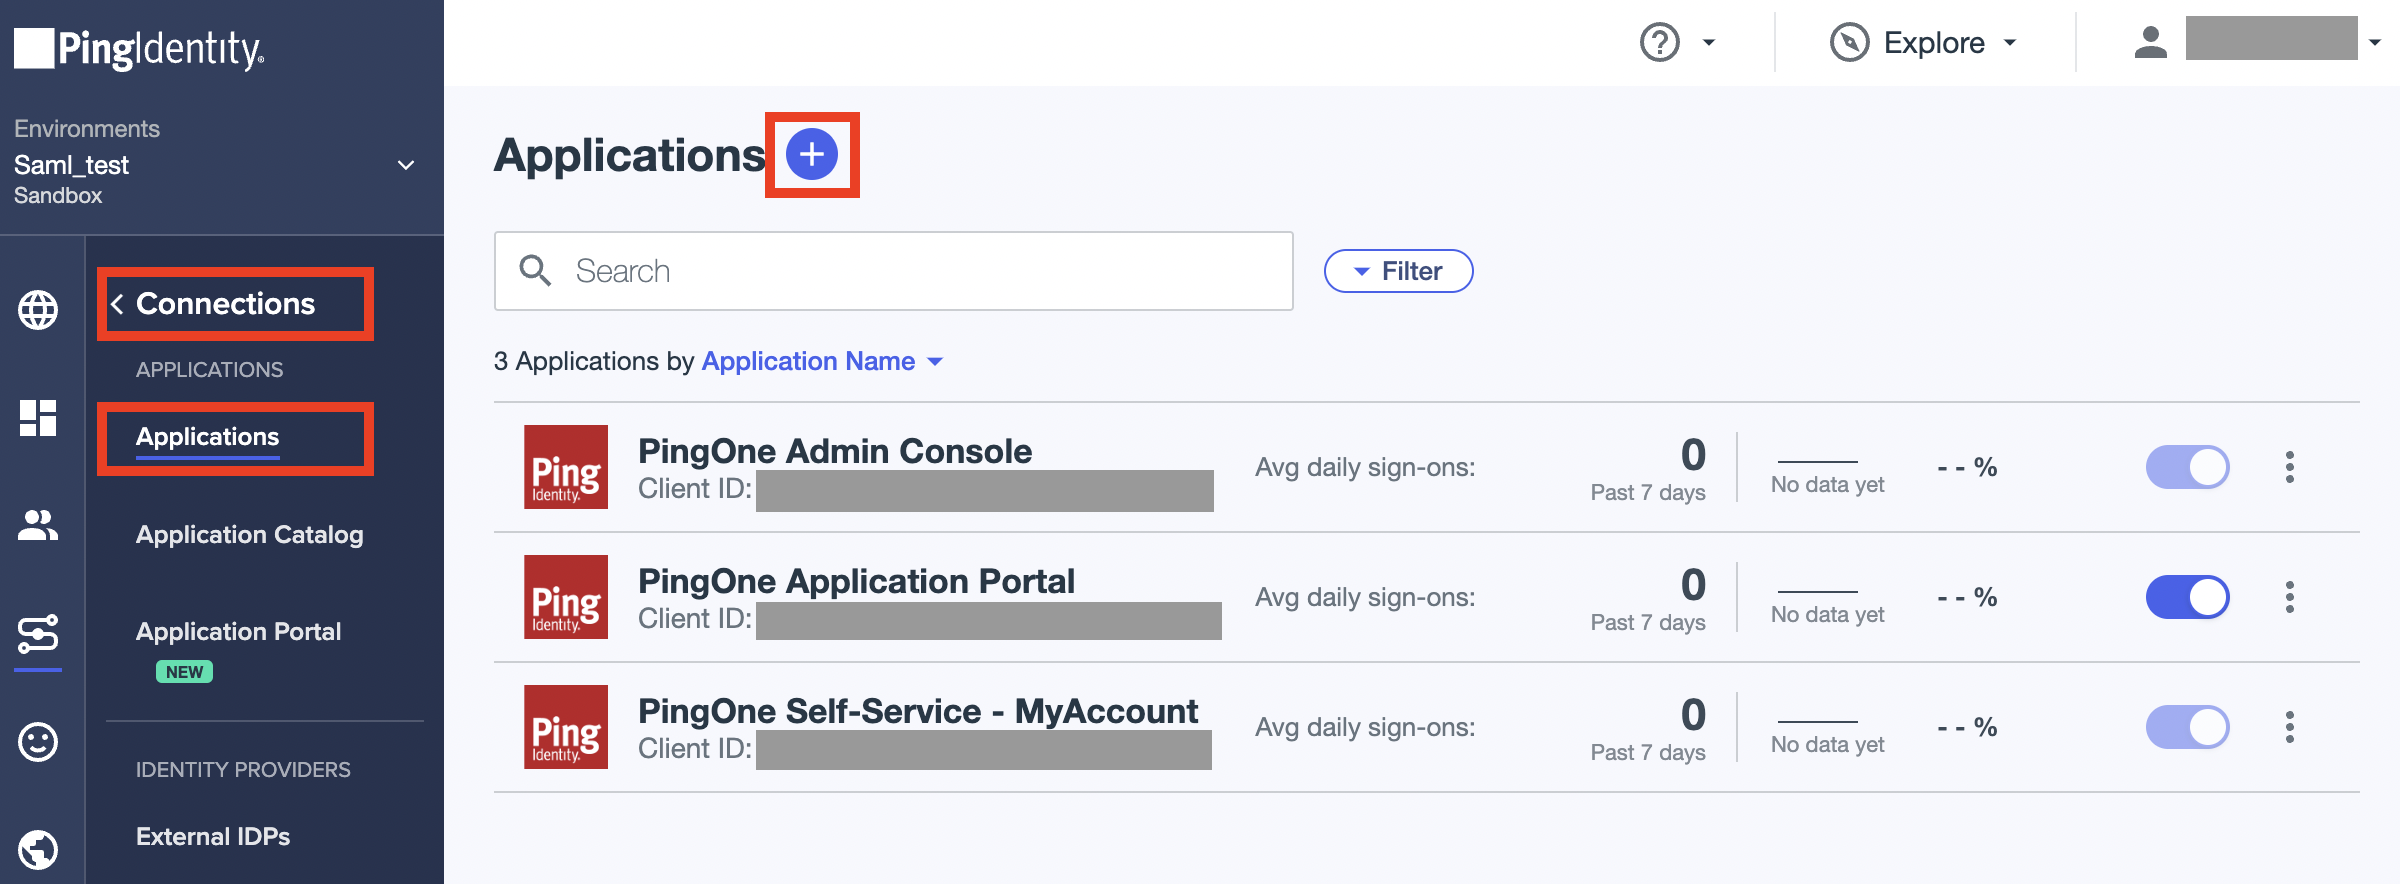Image resolution: width=2400 pixels, height=884 pixels.
Task: Toggle PingOne Admin Console enabled switch
Action: coord(2188,467)
